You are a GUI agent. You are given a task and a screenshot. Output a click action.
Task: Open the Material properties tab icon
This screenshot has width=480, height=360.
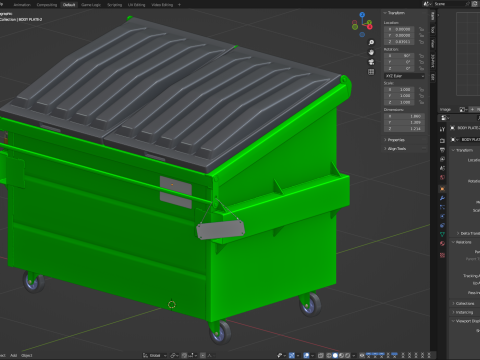click(442, 244)
